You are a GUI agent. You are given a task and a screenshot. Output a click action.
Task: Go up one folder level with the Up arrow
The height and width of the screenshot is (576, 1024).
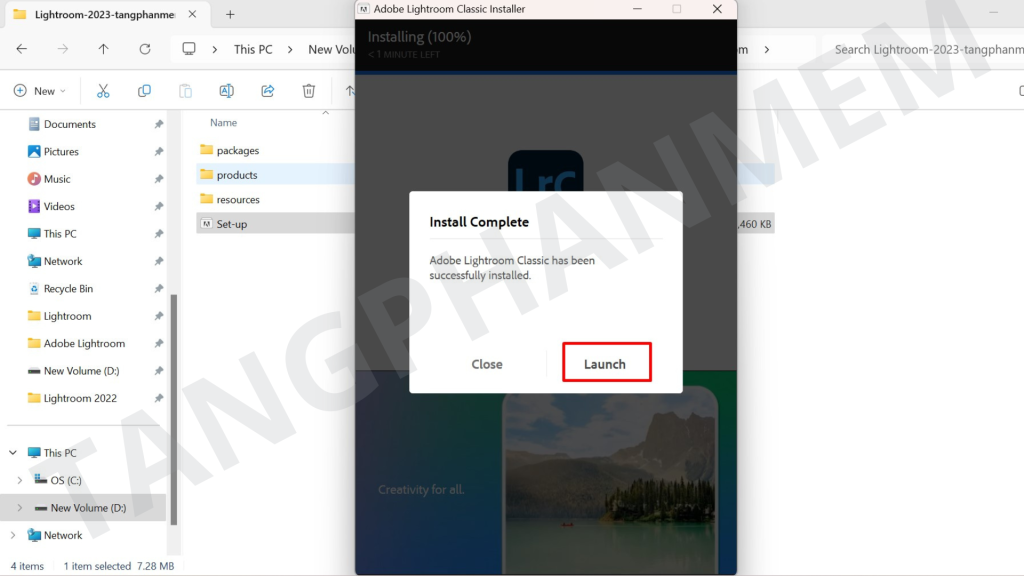(x=103, y=49)
